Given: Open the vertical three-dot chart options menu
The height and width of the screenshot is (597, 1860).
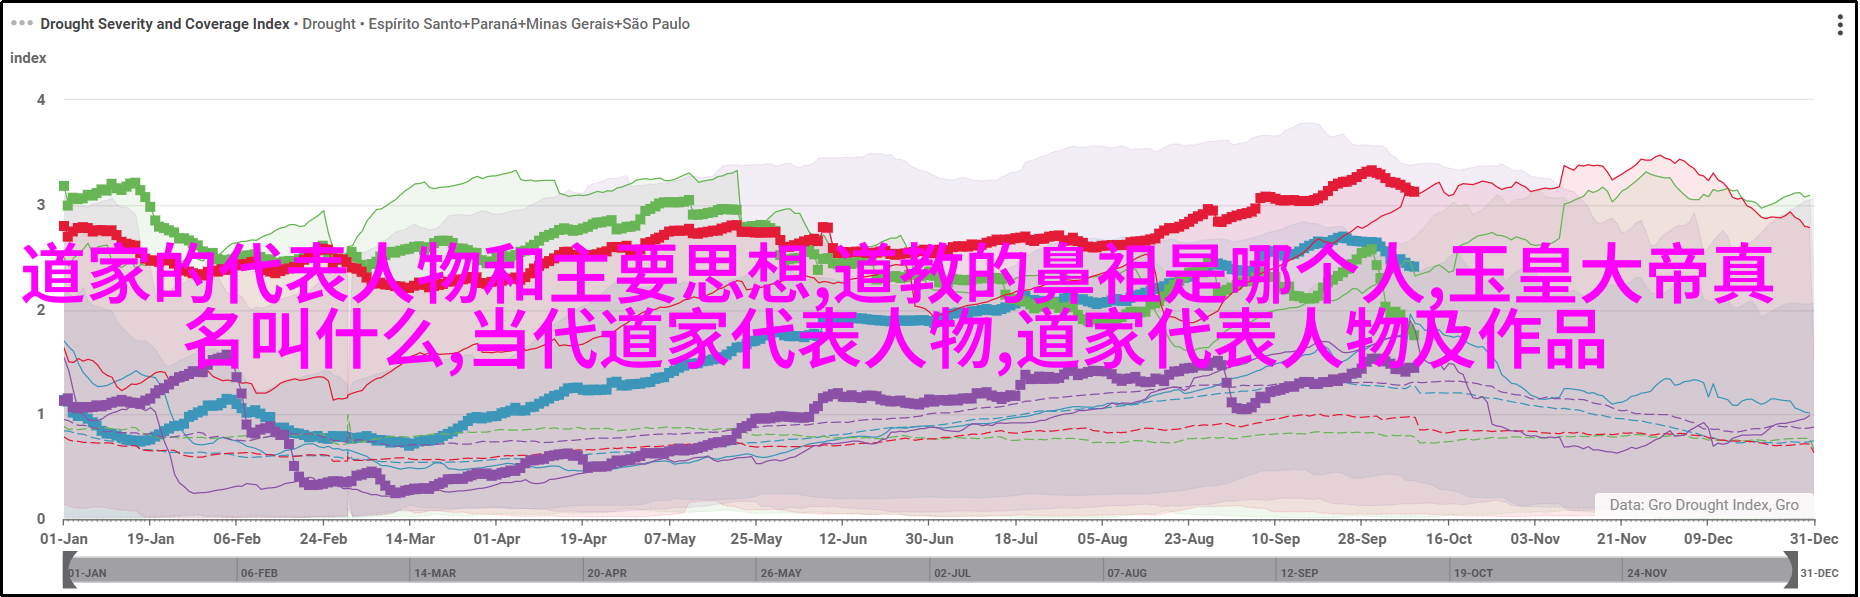Looking at the screenshot, I should click(1840, 25).
